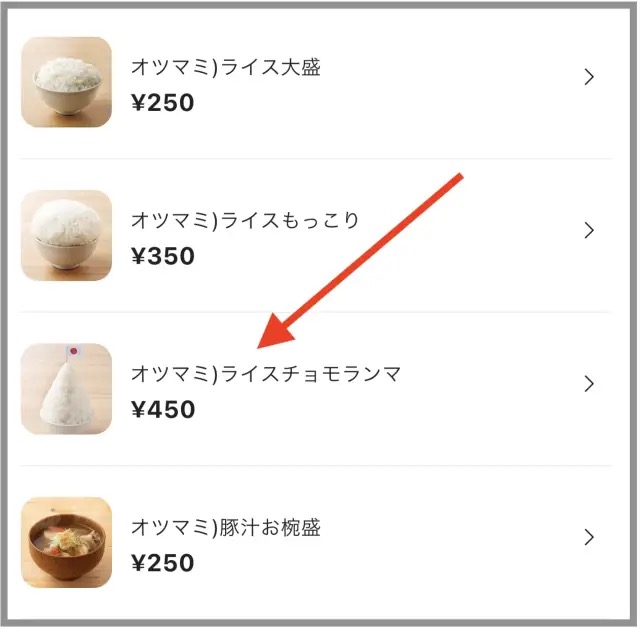Click the wooden bowl in soup image
This screenshot has height=629, width=640.
click(65, 550)
